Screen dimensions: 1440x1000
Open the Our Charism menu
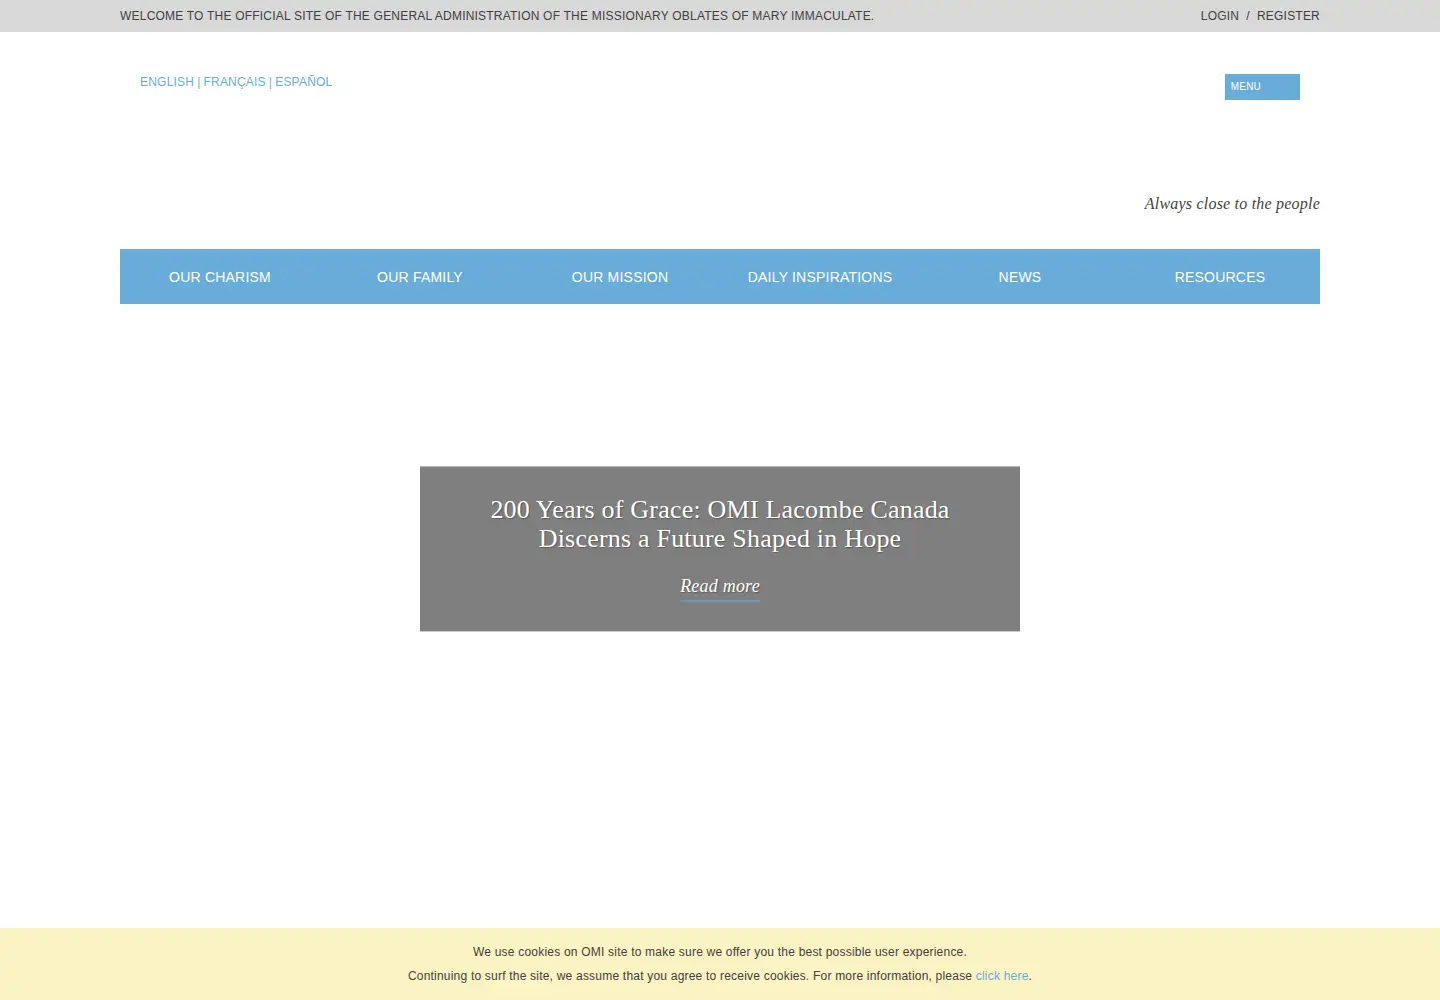click(220, 277)
